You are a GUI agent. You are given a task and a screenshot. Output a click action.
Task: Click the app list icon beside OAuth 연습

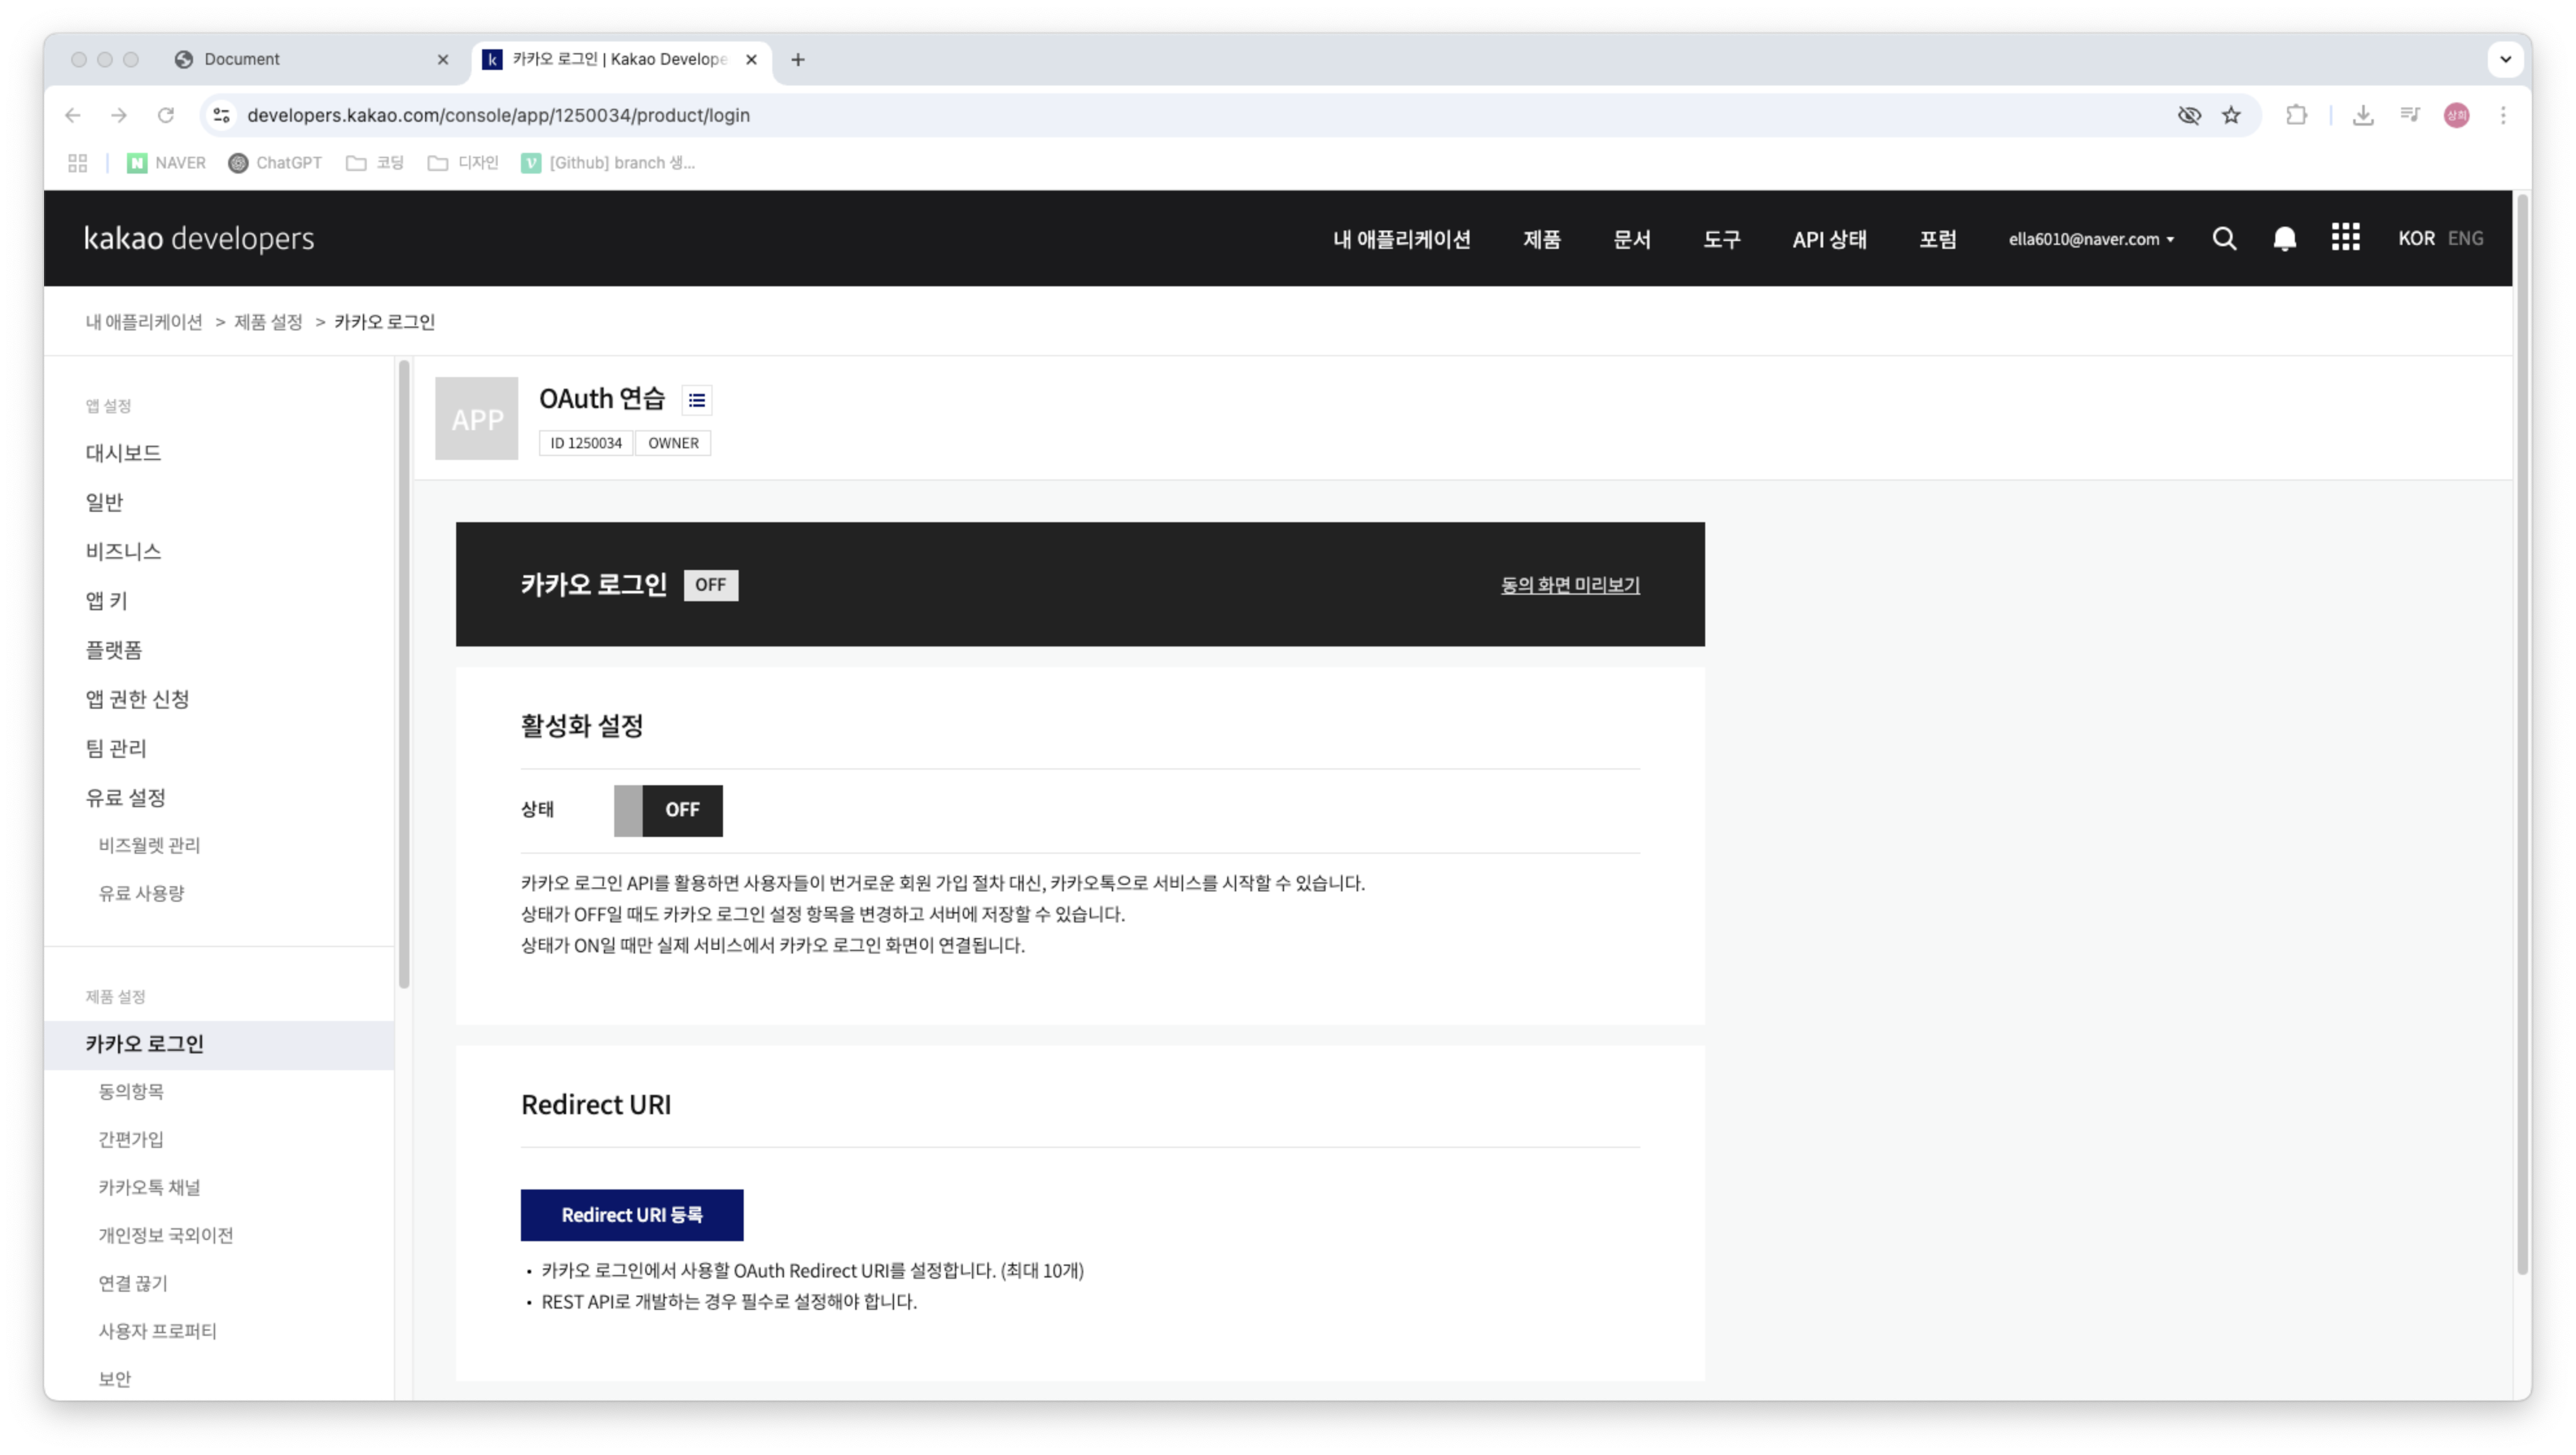(x=697, y=400)
